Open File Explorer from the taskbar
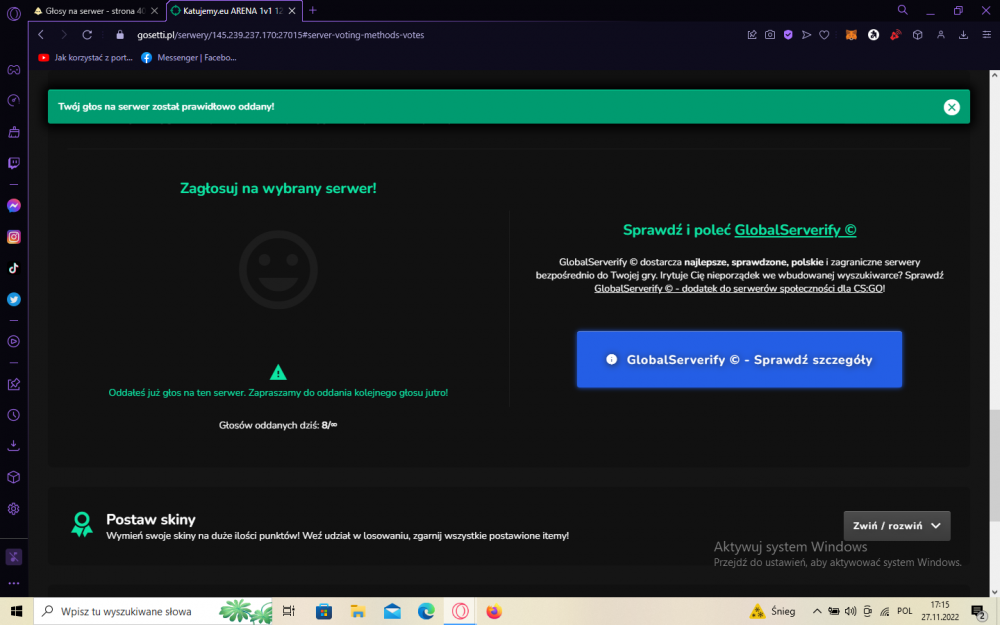 (x=358, y=611)
